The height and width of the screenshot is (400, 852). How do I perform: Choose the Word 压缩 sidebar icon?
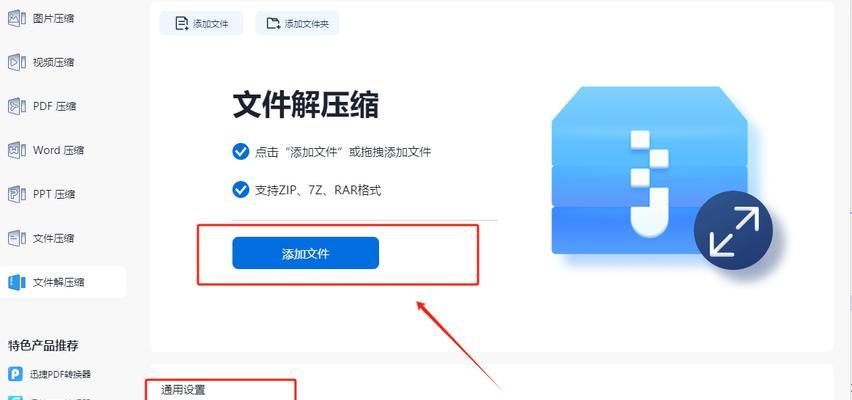(16, 150)
